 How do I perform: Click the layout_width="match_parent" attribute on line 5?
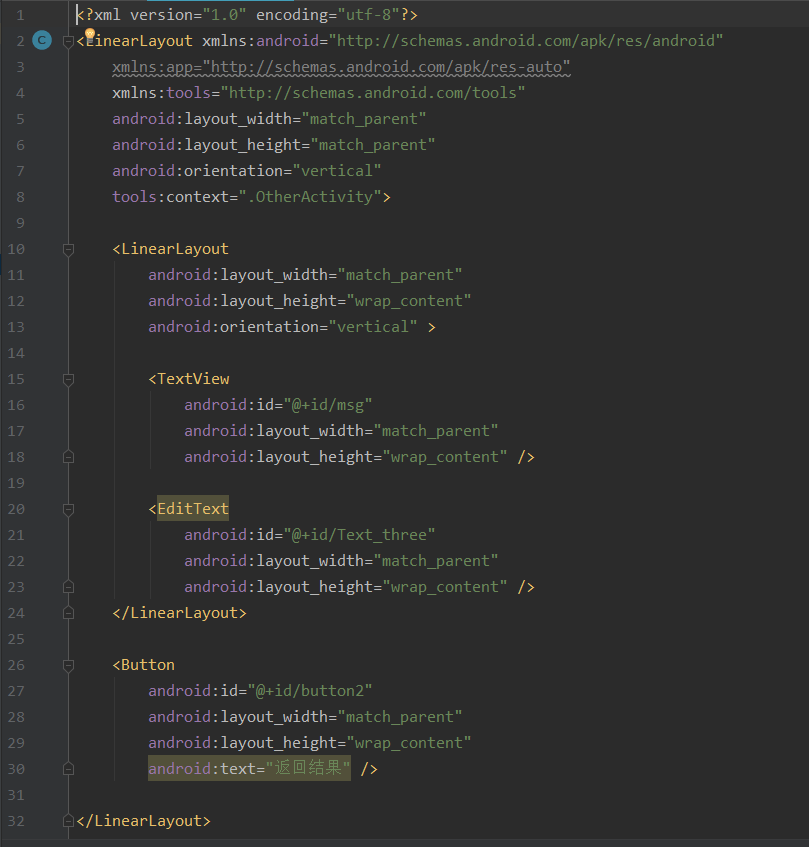[269, 119]
